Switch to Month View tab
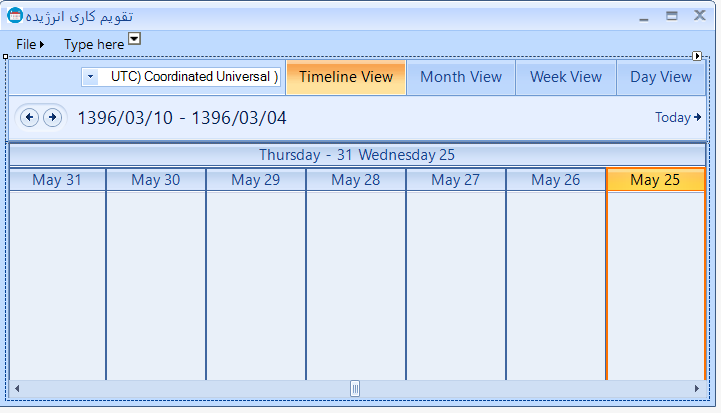 (461, 77)
